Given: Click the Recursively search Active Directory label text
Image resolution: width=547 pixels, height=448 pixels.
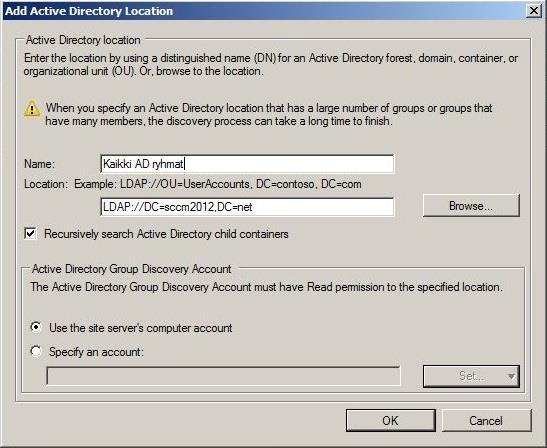Looking at the screenshot, I should coord(166,234).
